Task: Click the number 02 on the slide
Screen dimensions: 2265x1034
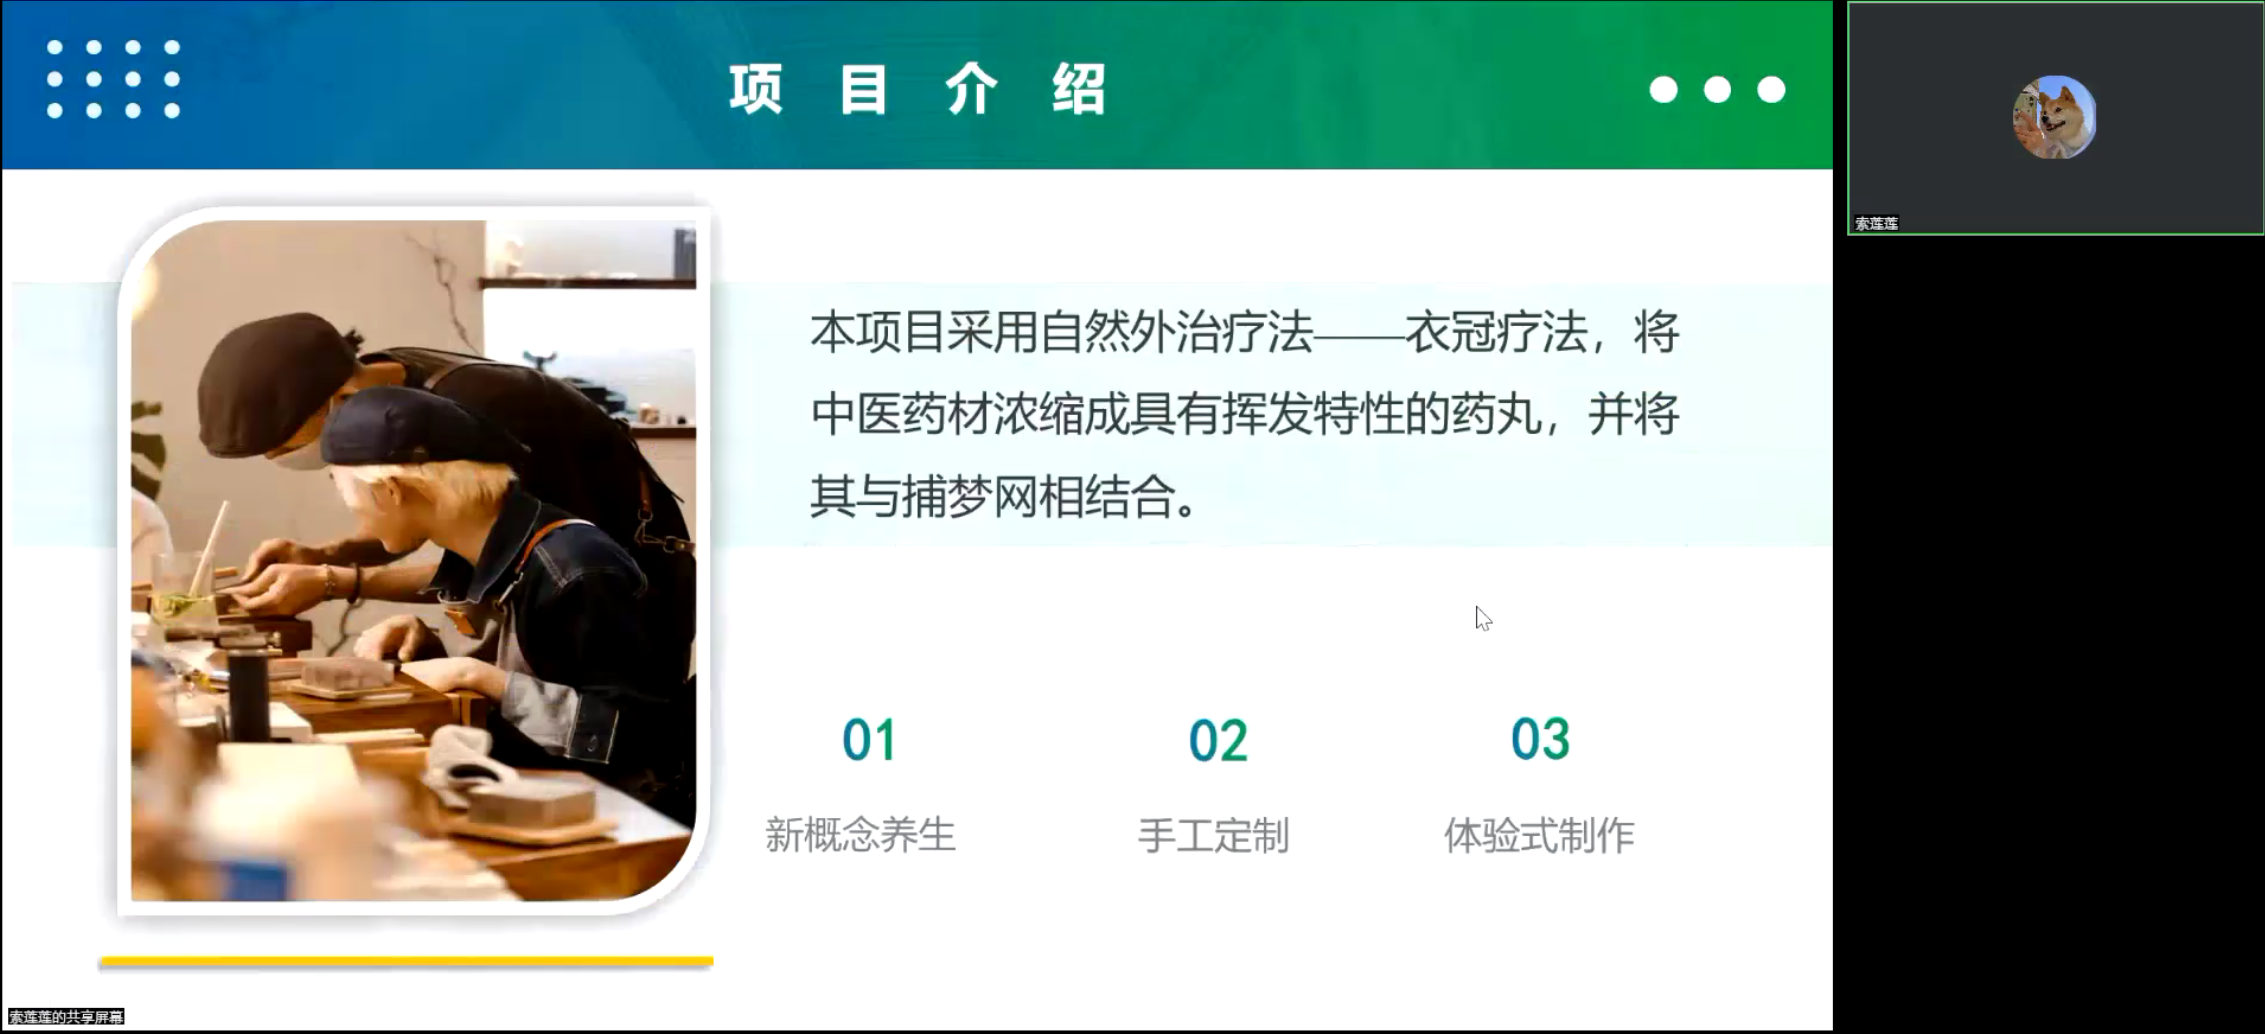Action: click(x=1217, y=740)
